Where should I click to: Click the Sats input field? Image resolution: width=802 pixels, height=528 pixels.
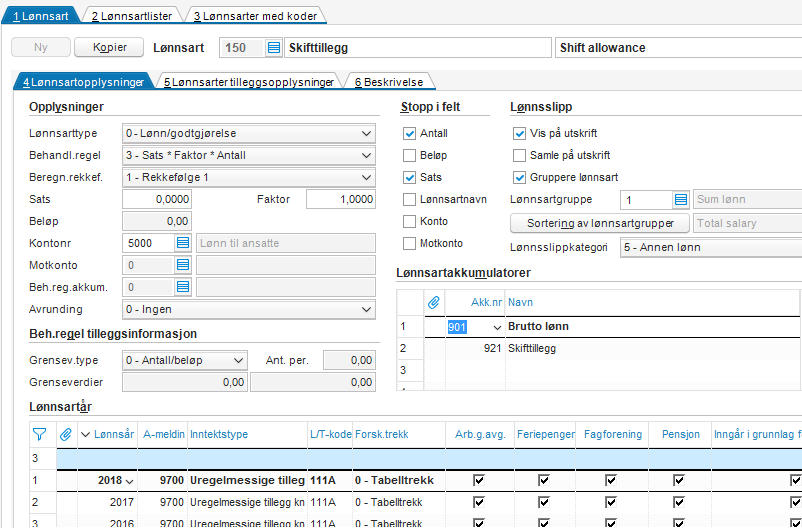[157, 200]
